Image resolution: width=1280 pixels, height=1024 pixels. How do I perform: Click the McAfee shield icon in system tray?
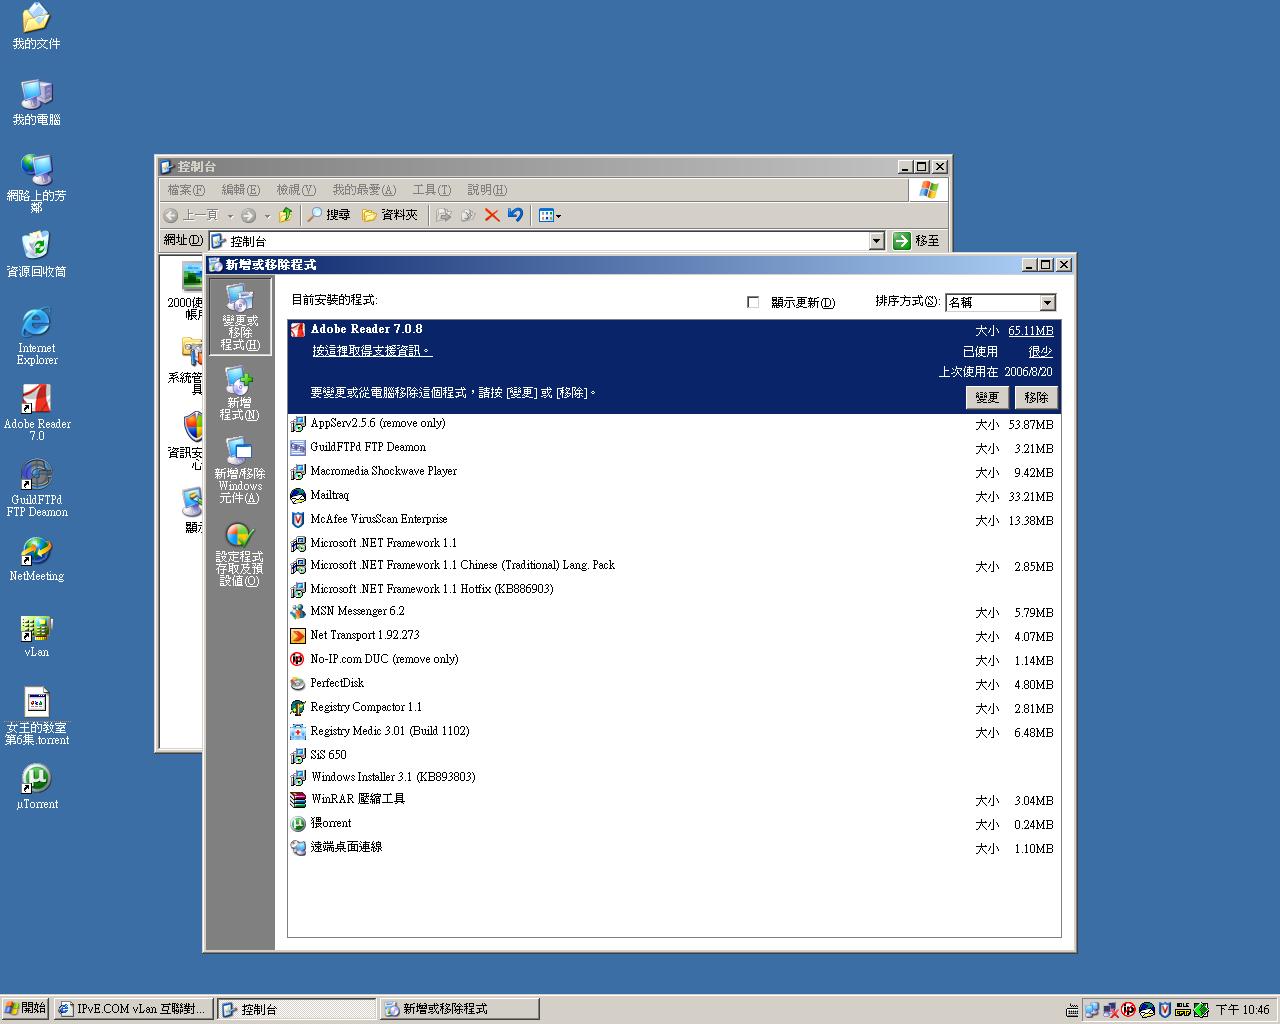[1164, 1010]
